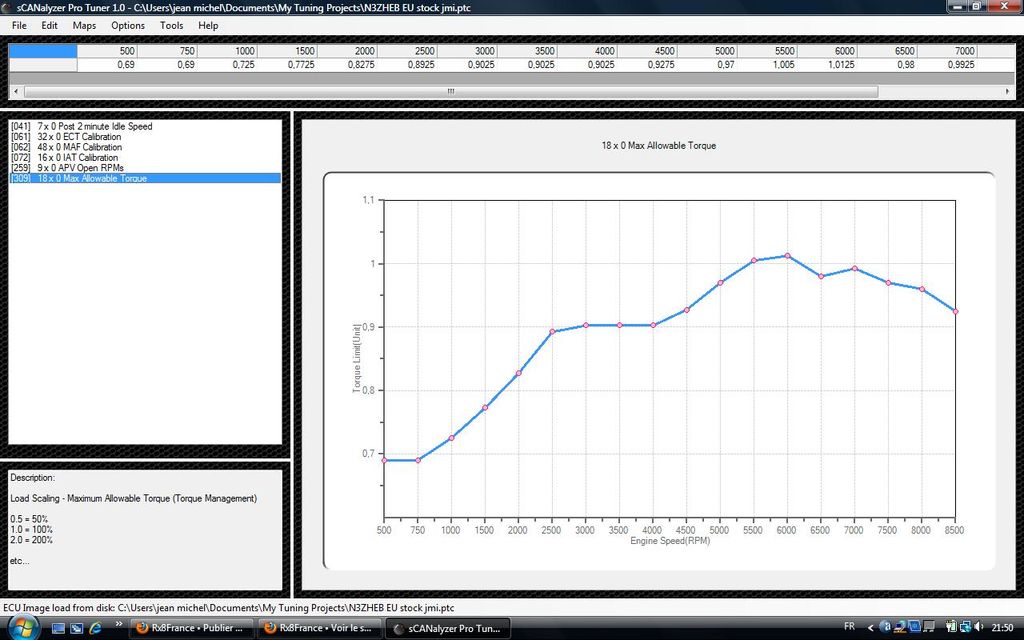Select the 32 x 0 ECT Calibration entry
The height and width of the screenshot is (640, 1024).
point(79,137)
